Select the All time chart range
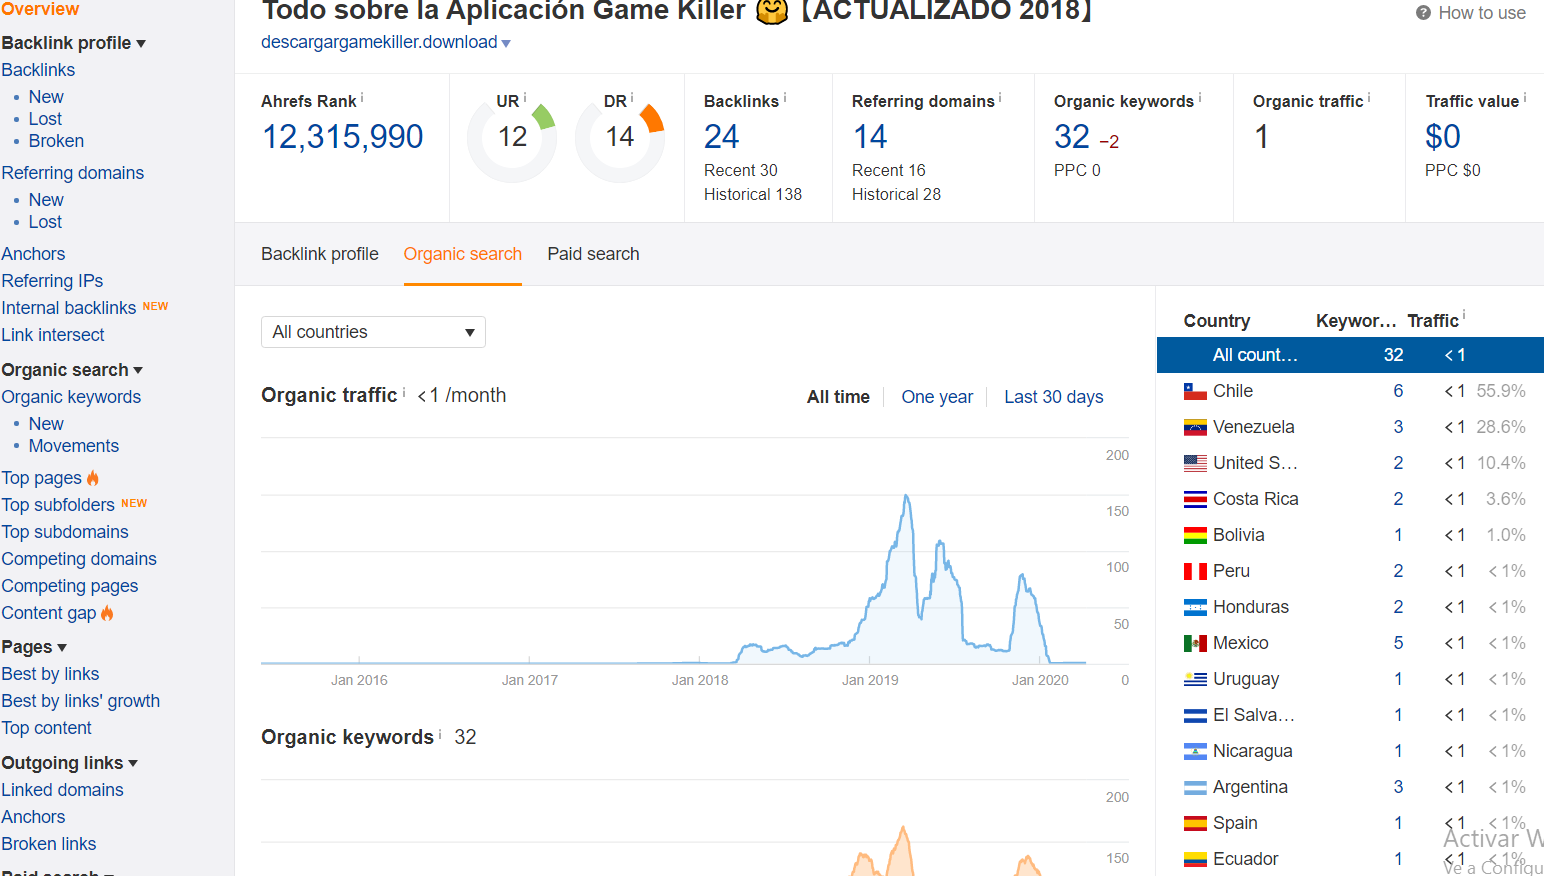 tap(838, 397)
